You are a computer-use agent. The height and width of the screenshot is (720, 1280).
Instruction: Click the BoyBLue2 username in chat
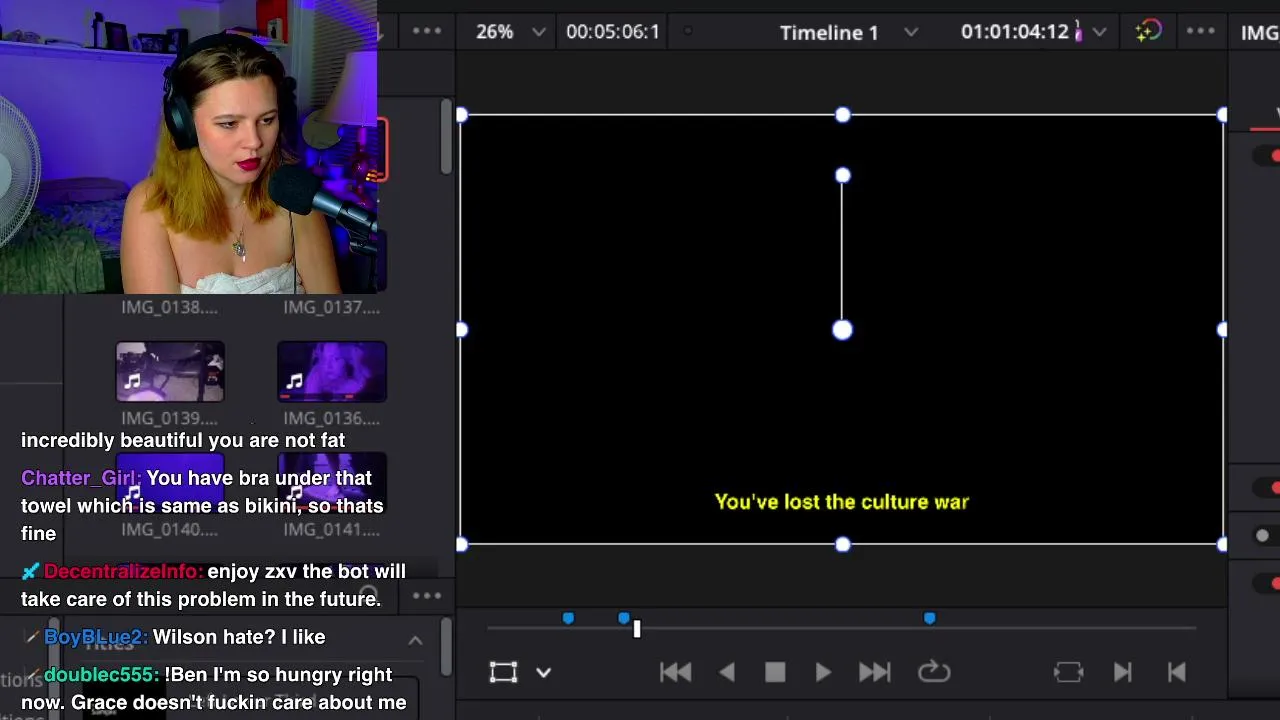tap(95, 637)
